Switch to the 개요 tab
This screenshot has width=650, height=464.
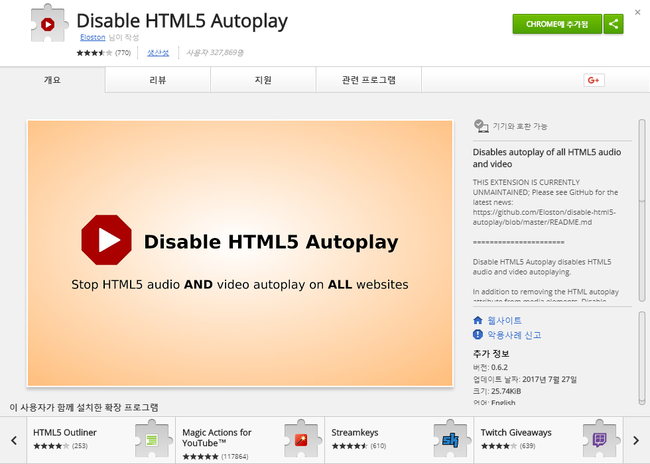53,80
